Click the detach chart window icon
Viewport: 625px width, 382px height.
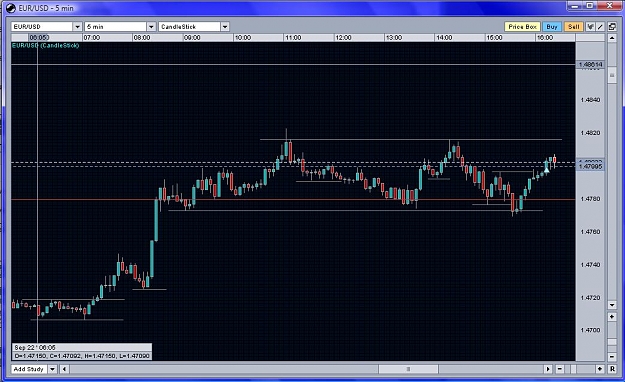[612, 27]
